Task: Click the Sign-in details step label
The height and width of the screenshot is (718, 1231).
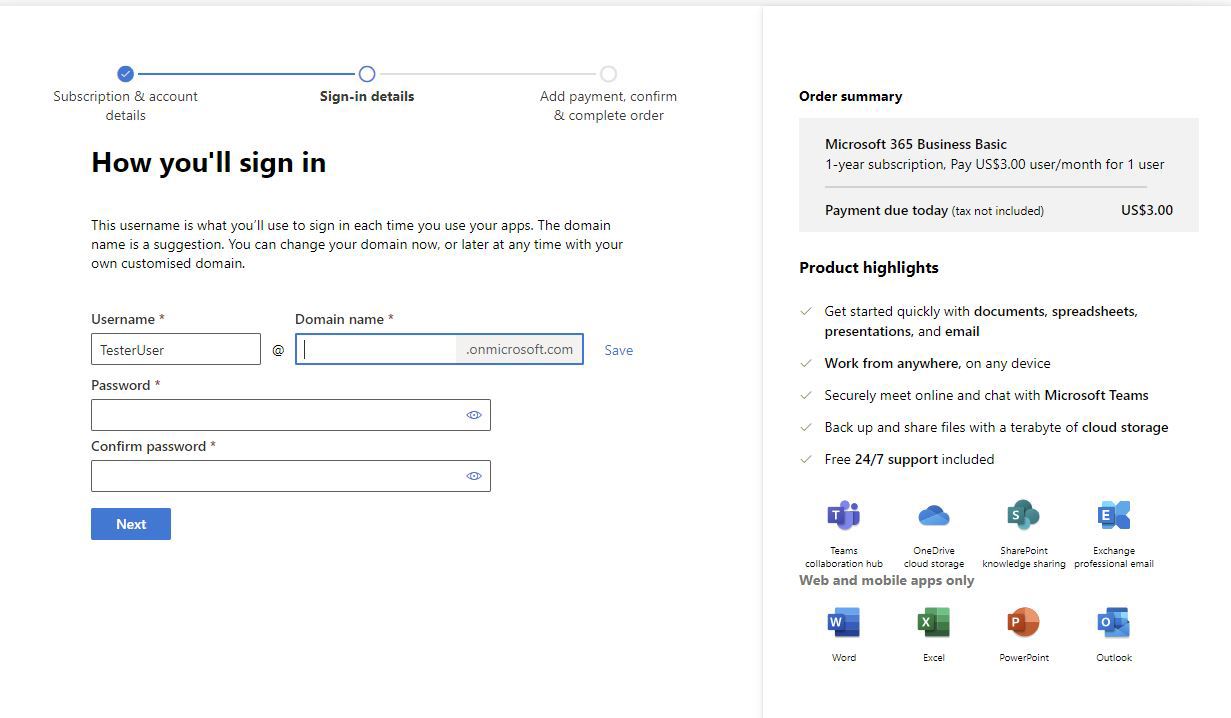Action: tap(367, 97)
